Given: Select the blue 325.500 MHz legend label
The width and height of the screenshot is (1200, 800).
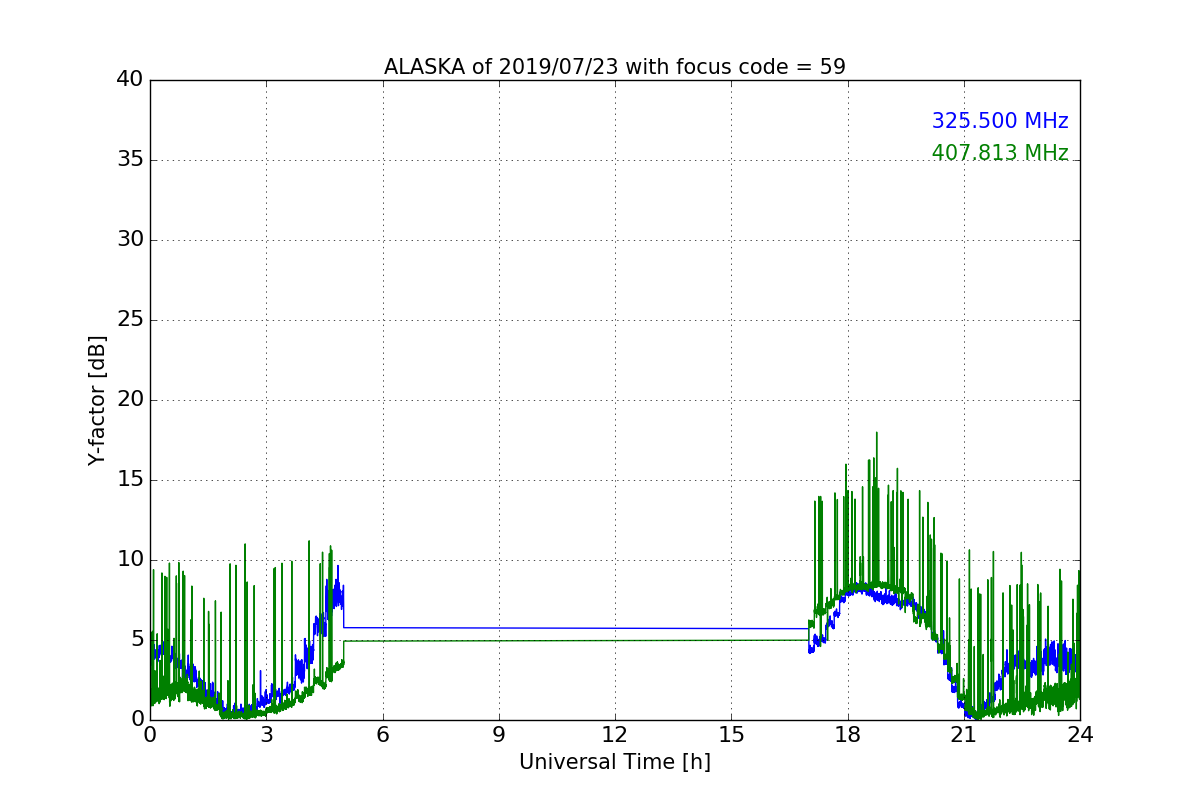Looking at the screenshot, I should (x=1000, y=121).
